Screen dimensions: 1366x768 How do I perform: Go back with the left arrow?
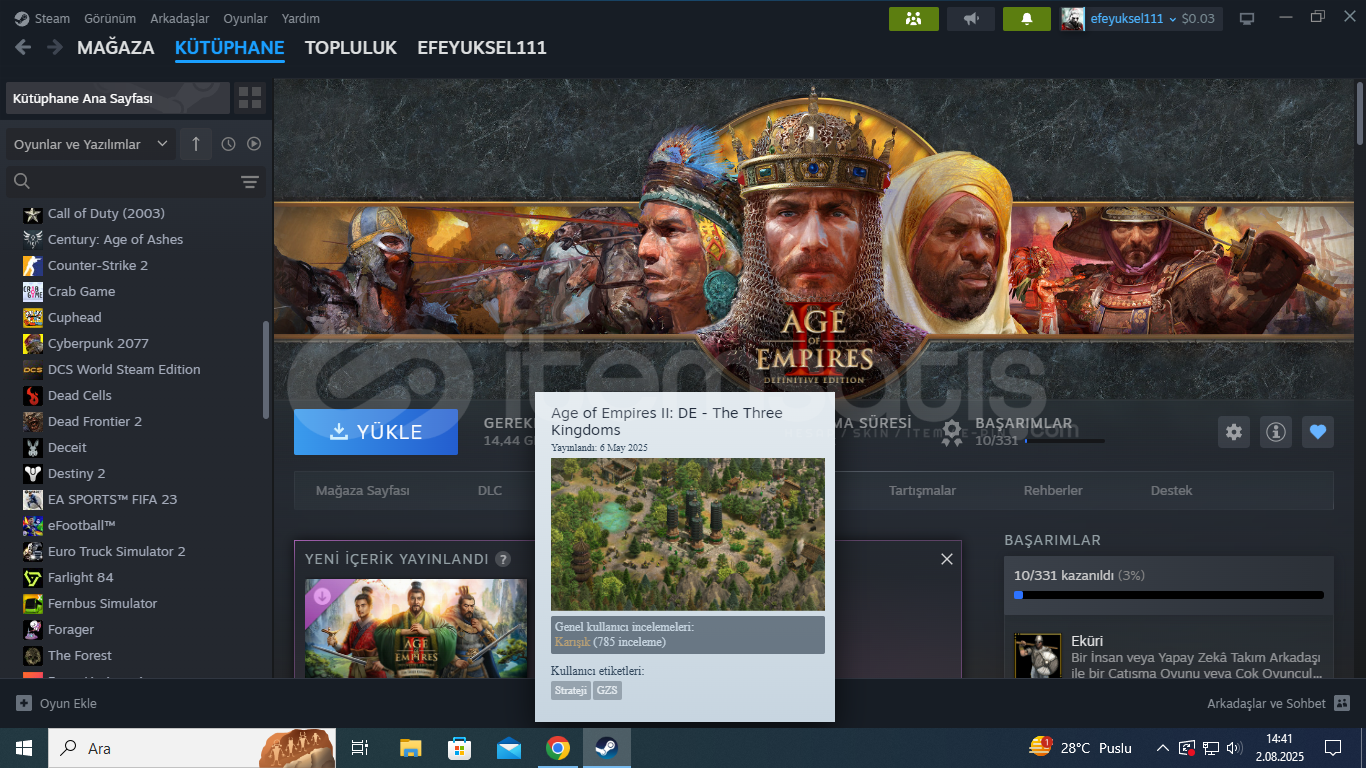click(x=23, y=47)
